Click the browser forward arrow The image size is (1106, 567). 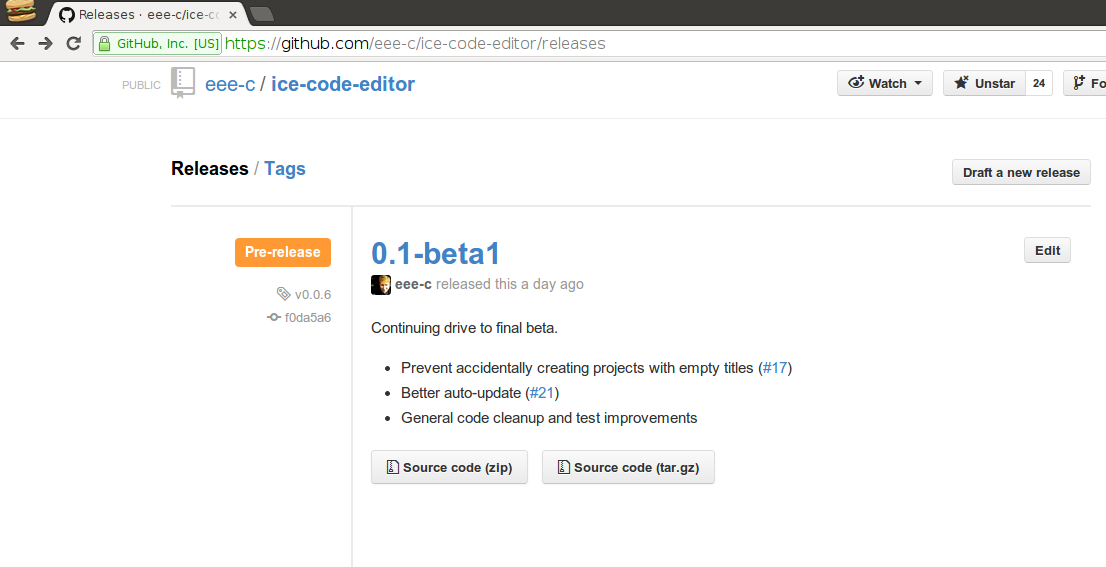(x=45, y=44)
